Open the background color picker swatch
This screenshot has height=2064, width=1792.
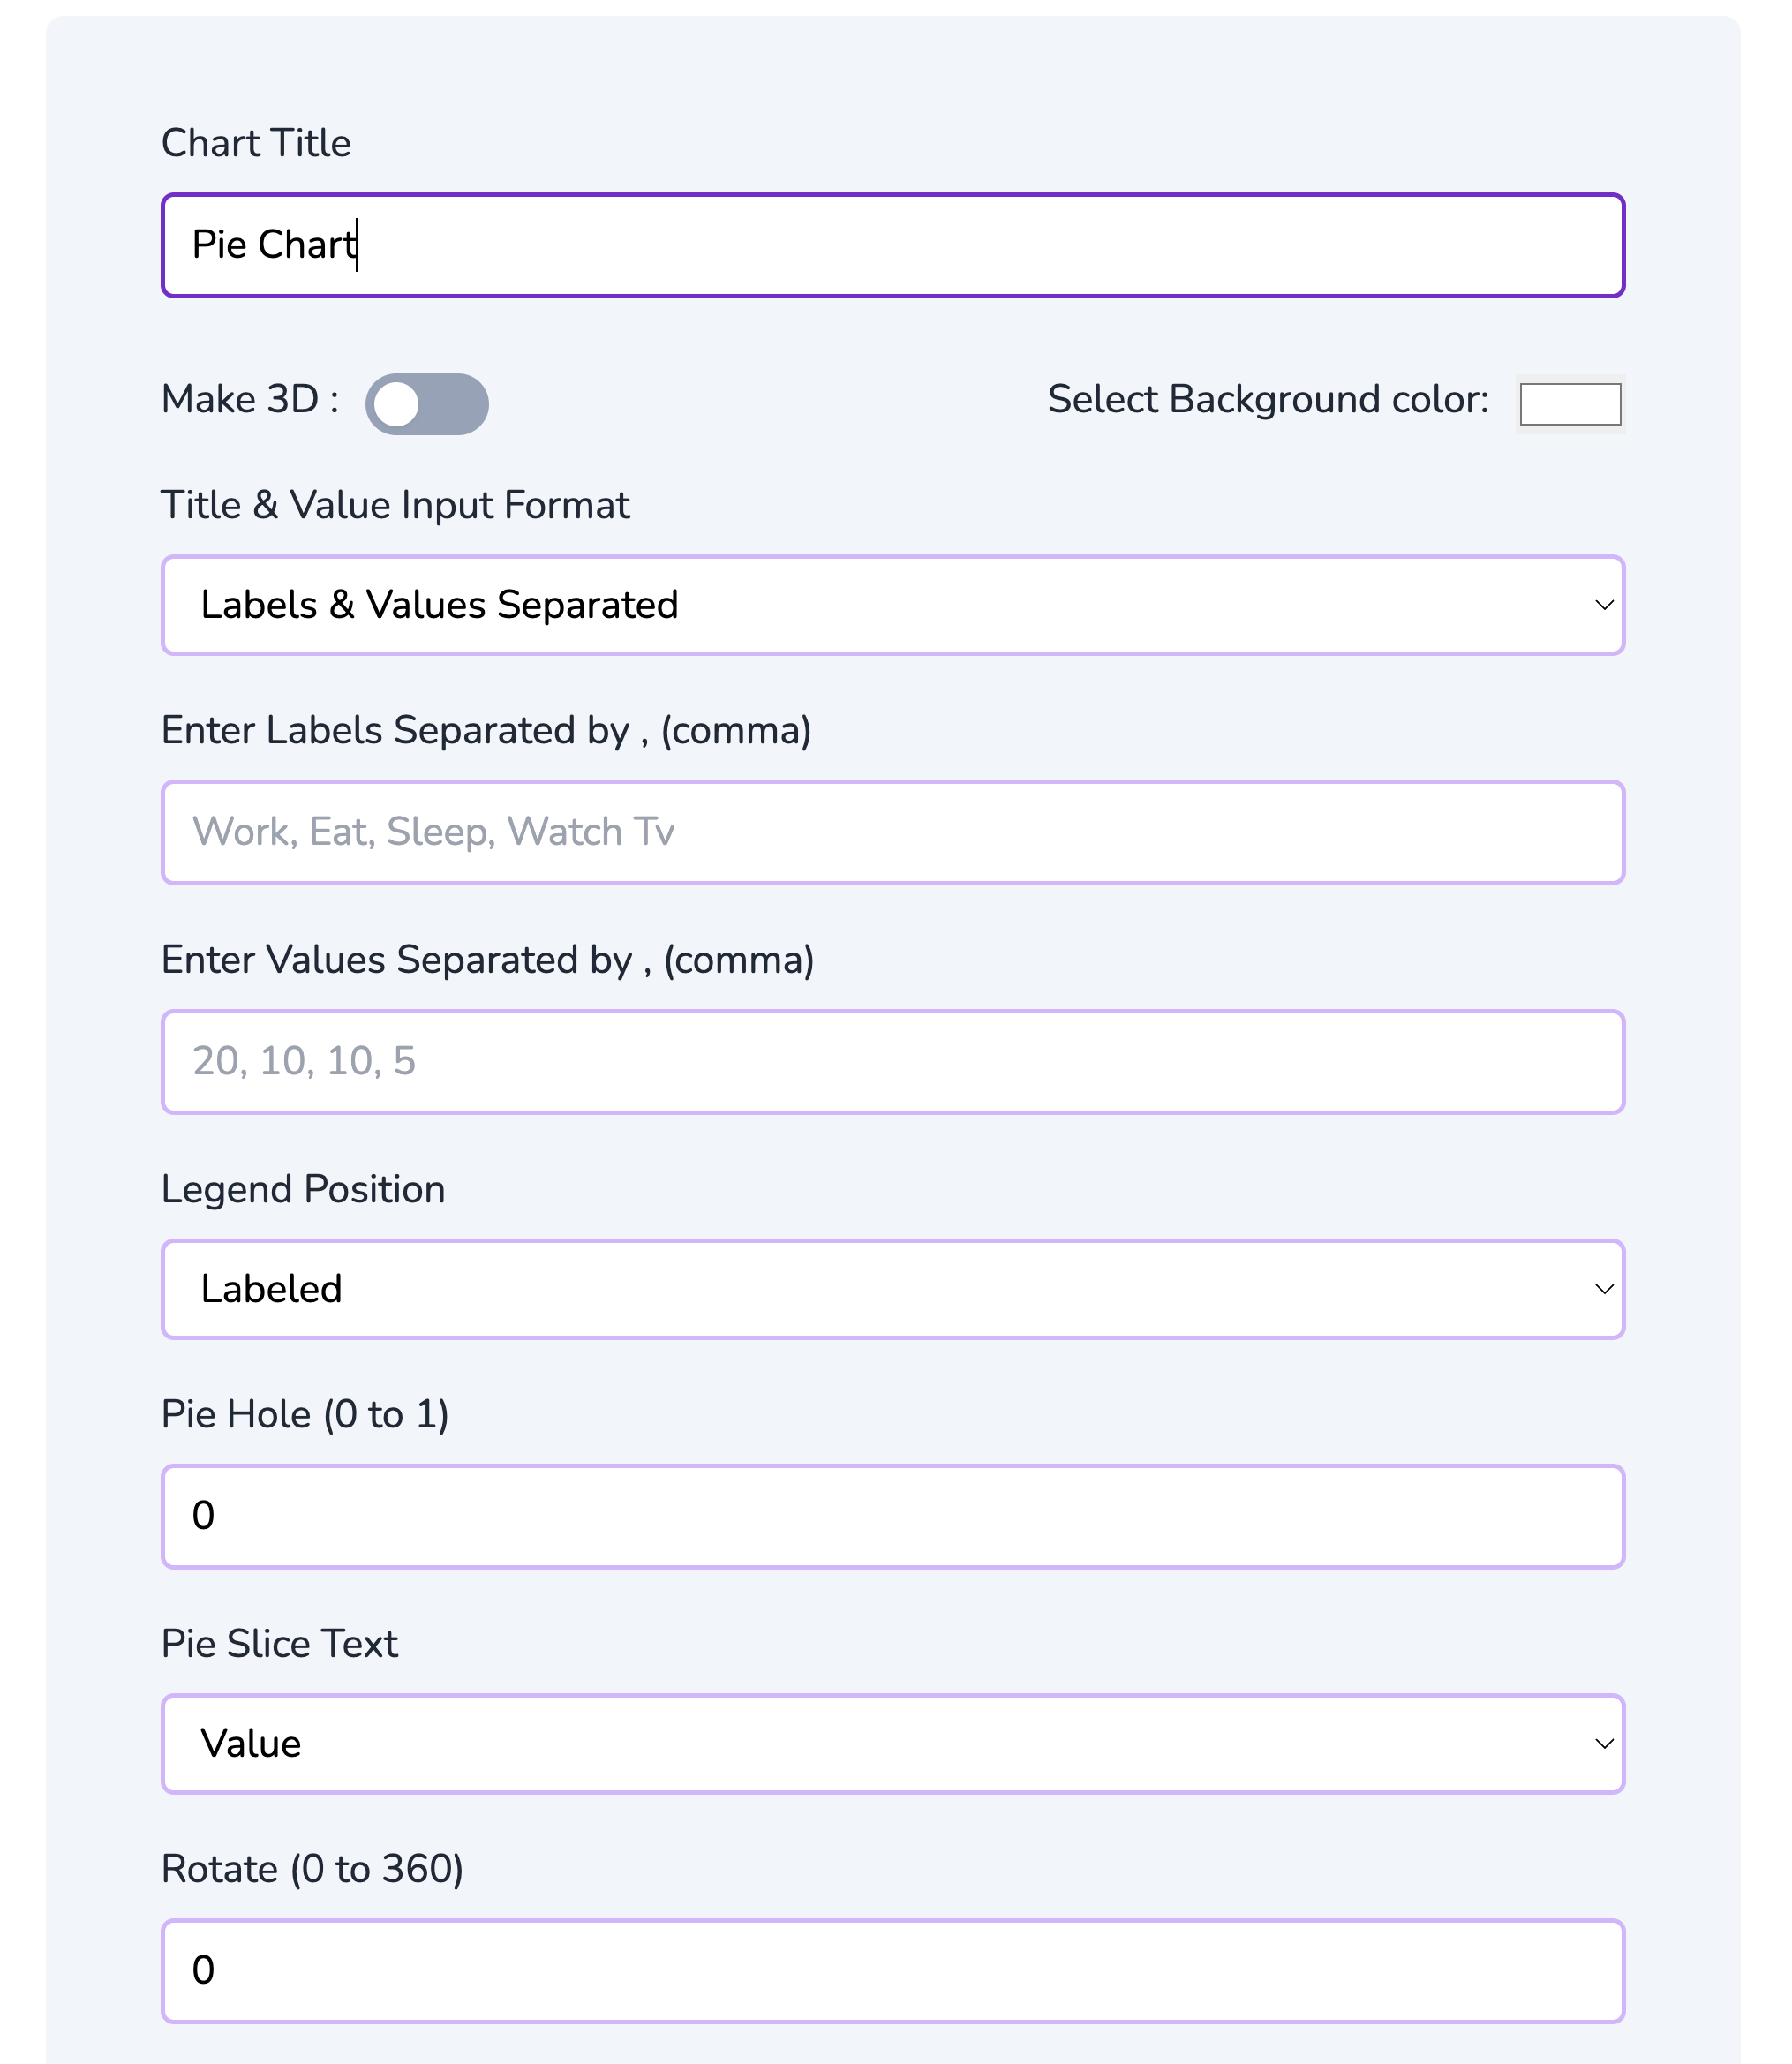(x=1570, y=404)
